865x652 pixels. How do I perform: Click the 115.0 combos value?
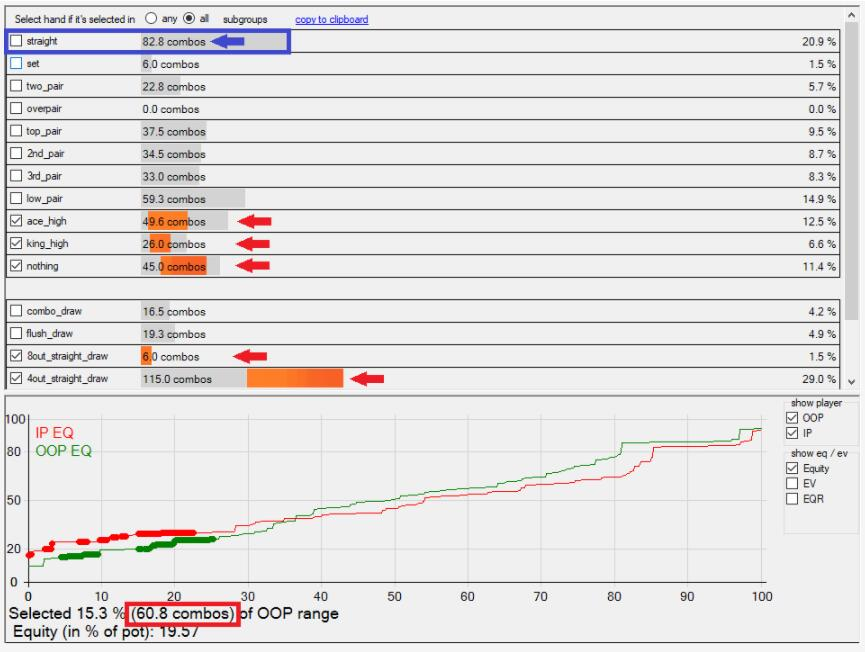click(177, 379)
